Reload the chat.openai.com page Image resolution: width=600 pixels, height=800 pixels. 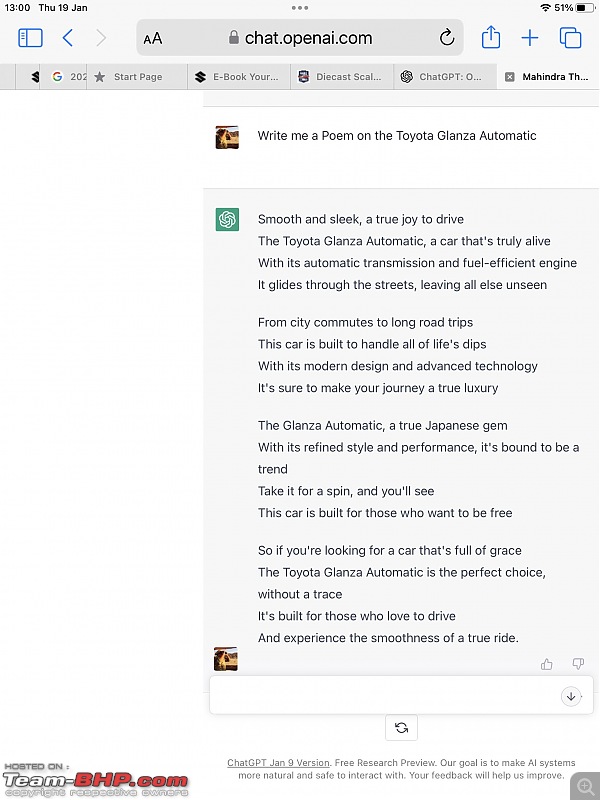446,38
